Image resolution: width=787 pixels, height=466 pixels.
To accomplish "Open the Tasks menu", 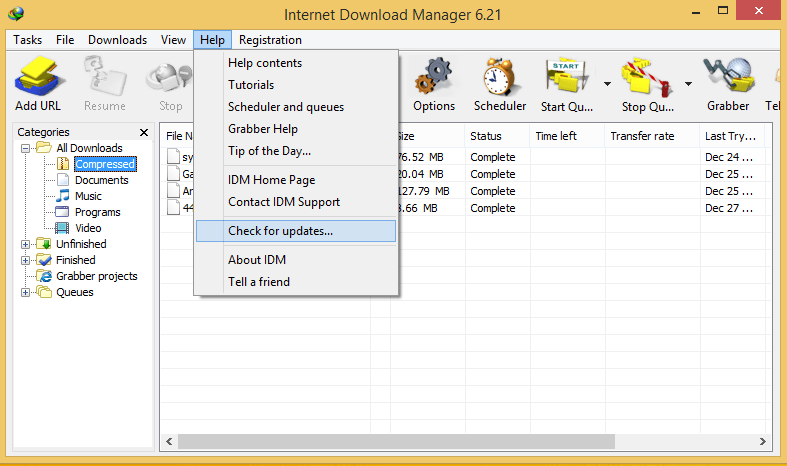I will coord(28,40).
